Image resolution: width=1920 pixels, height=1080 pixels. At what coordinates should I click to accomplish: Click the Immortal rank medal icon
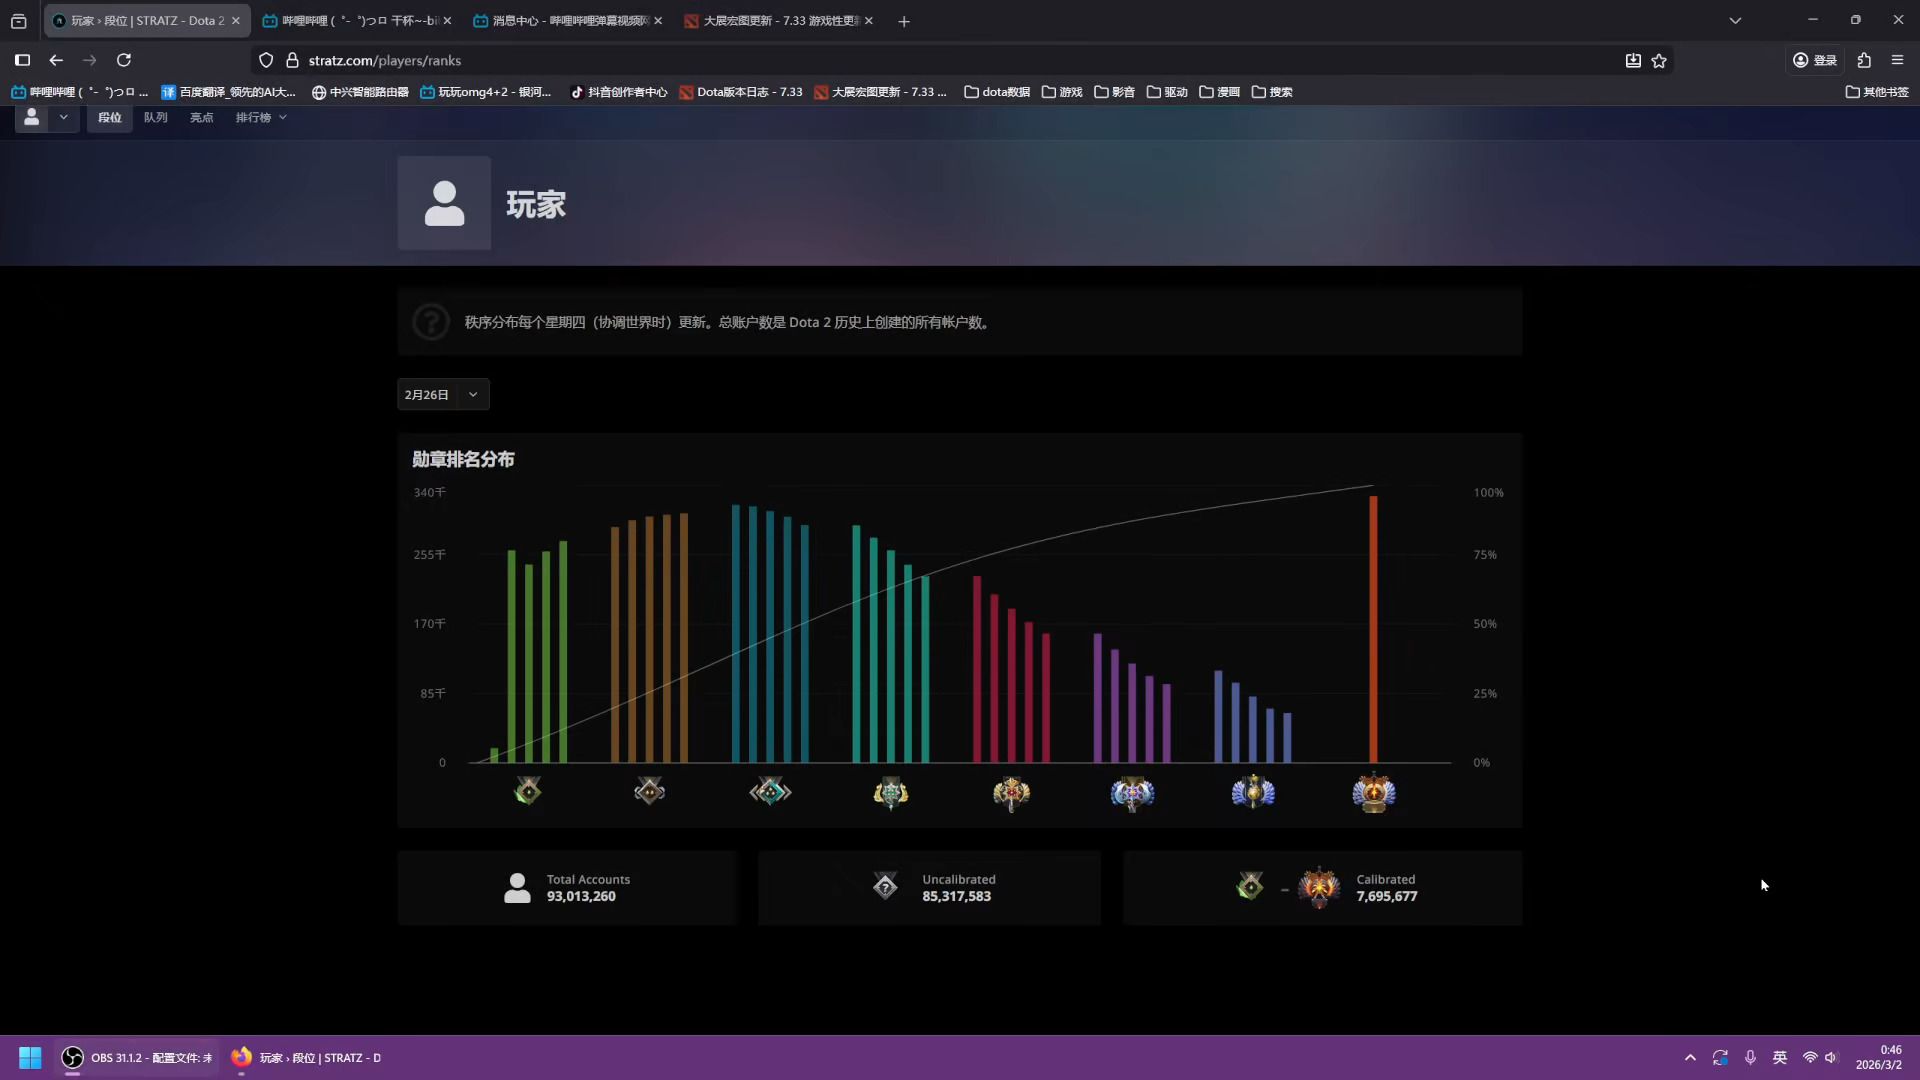click(1373, 792)
